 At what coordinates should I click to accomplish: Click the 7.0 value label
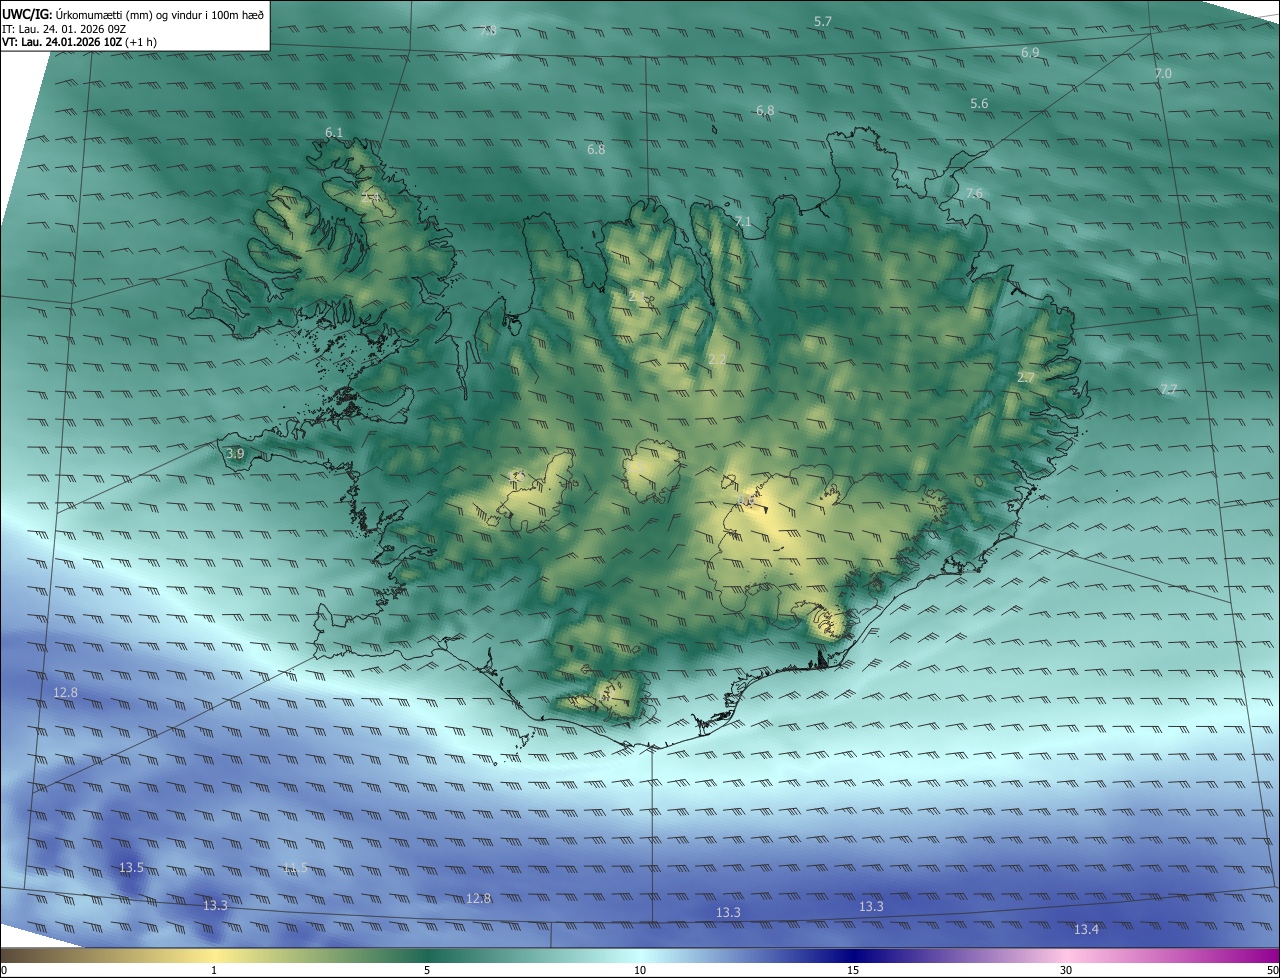tap(1163, 74)
